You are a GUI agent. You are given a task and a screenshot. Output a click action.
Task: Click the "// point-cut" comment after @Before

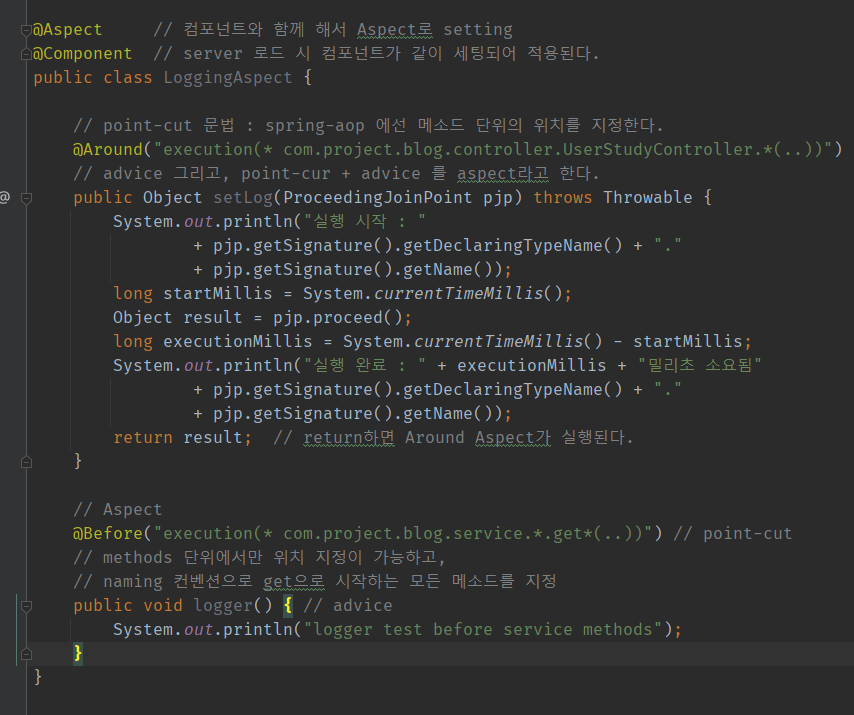pyautogui.click(x=733, y=533)
